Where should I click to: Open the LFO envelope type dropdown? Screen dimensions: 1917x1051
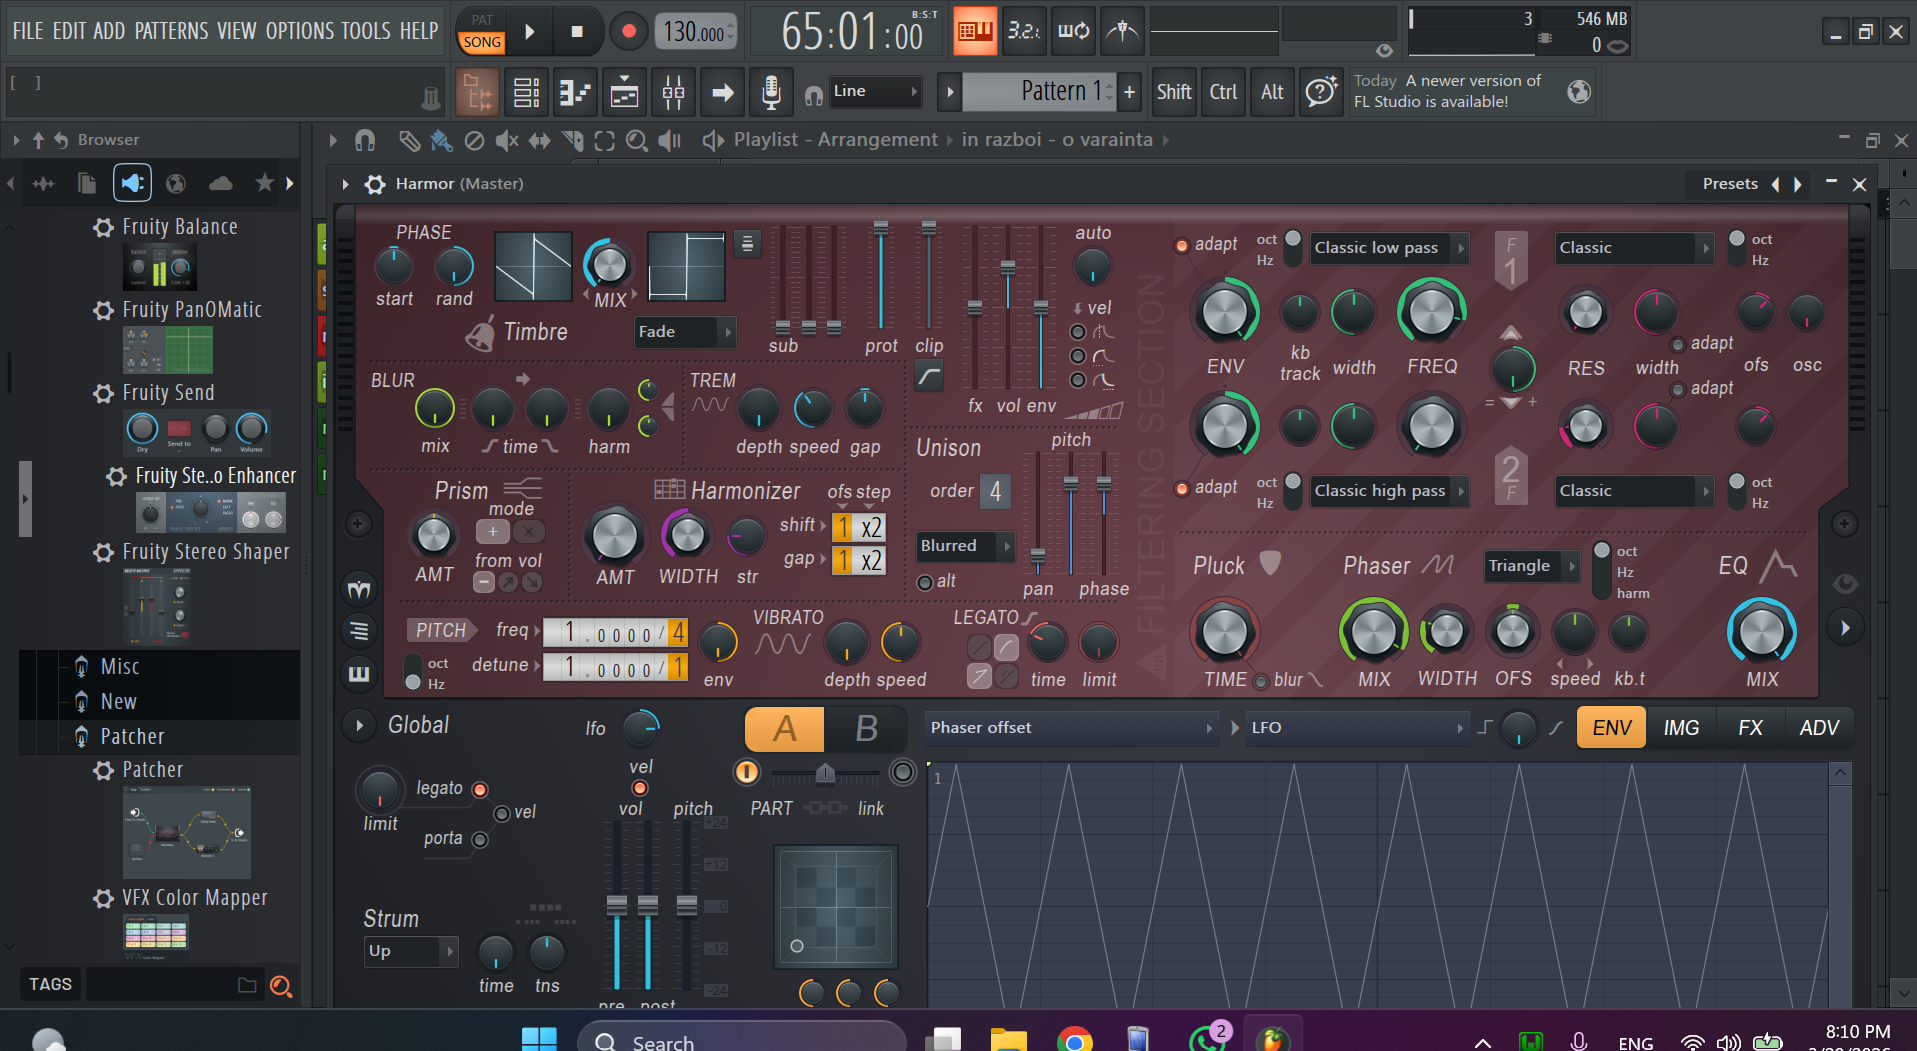click(1357, 728)
